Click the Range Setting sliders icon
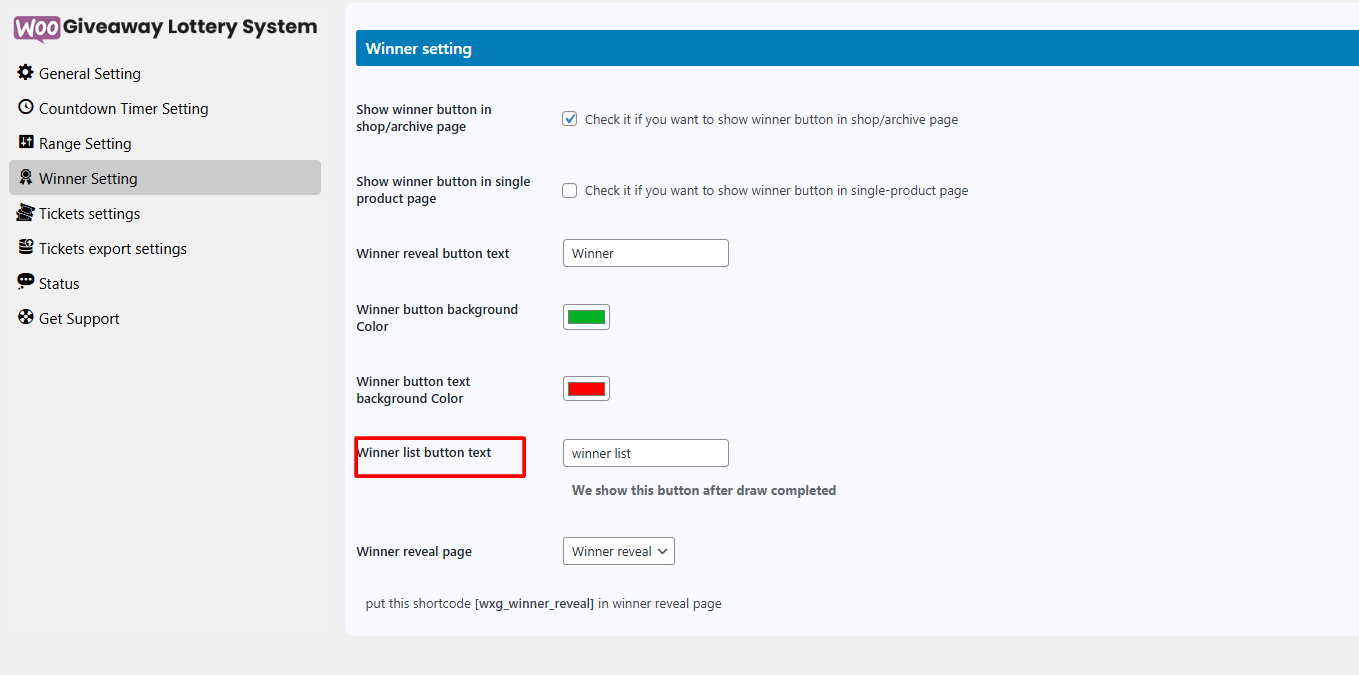This screenshot has width=1359, height=675. [26, 143]
